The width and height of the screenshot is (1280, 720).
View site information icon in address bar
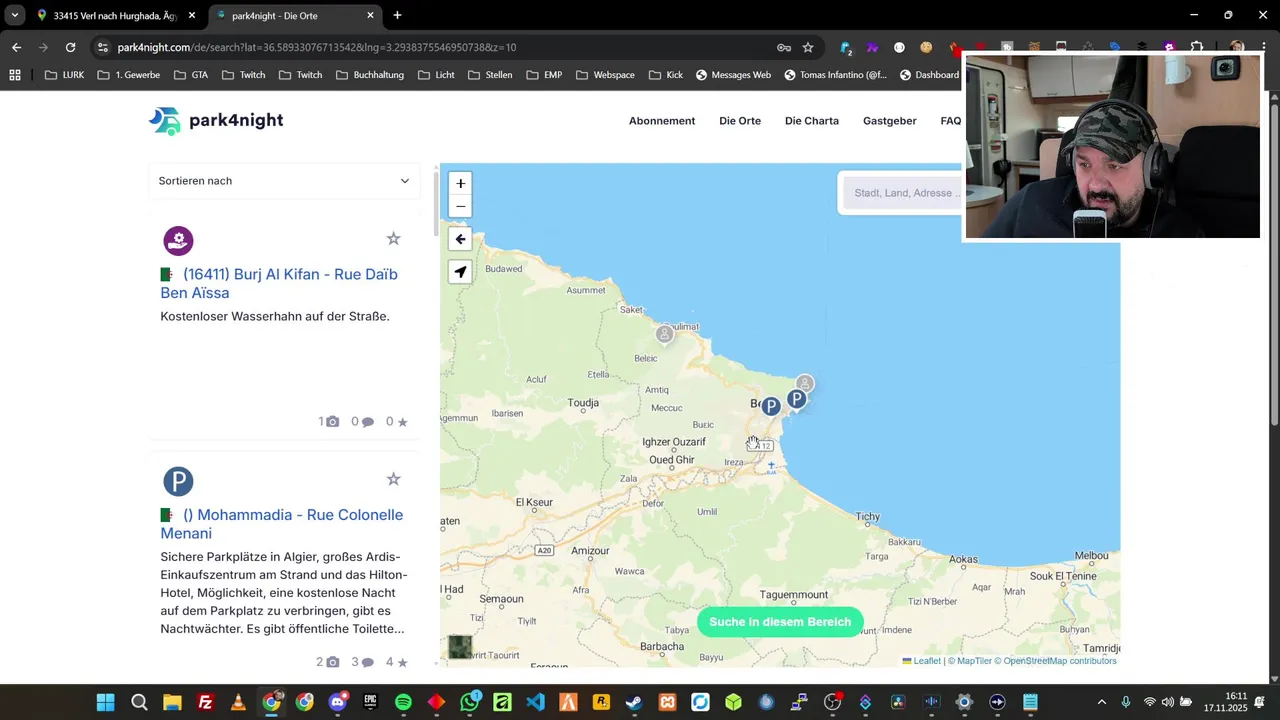pos(102,47)
